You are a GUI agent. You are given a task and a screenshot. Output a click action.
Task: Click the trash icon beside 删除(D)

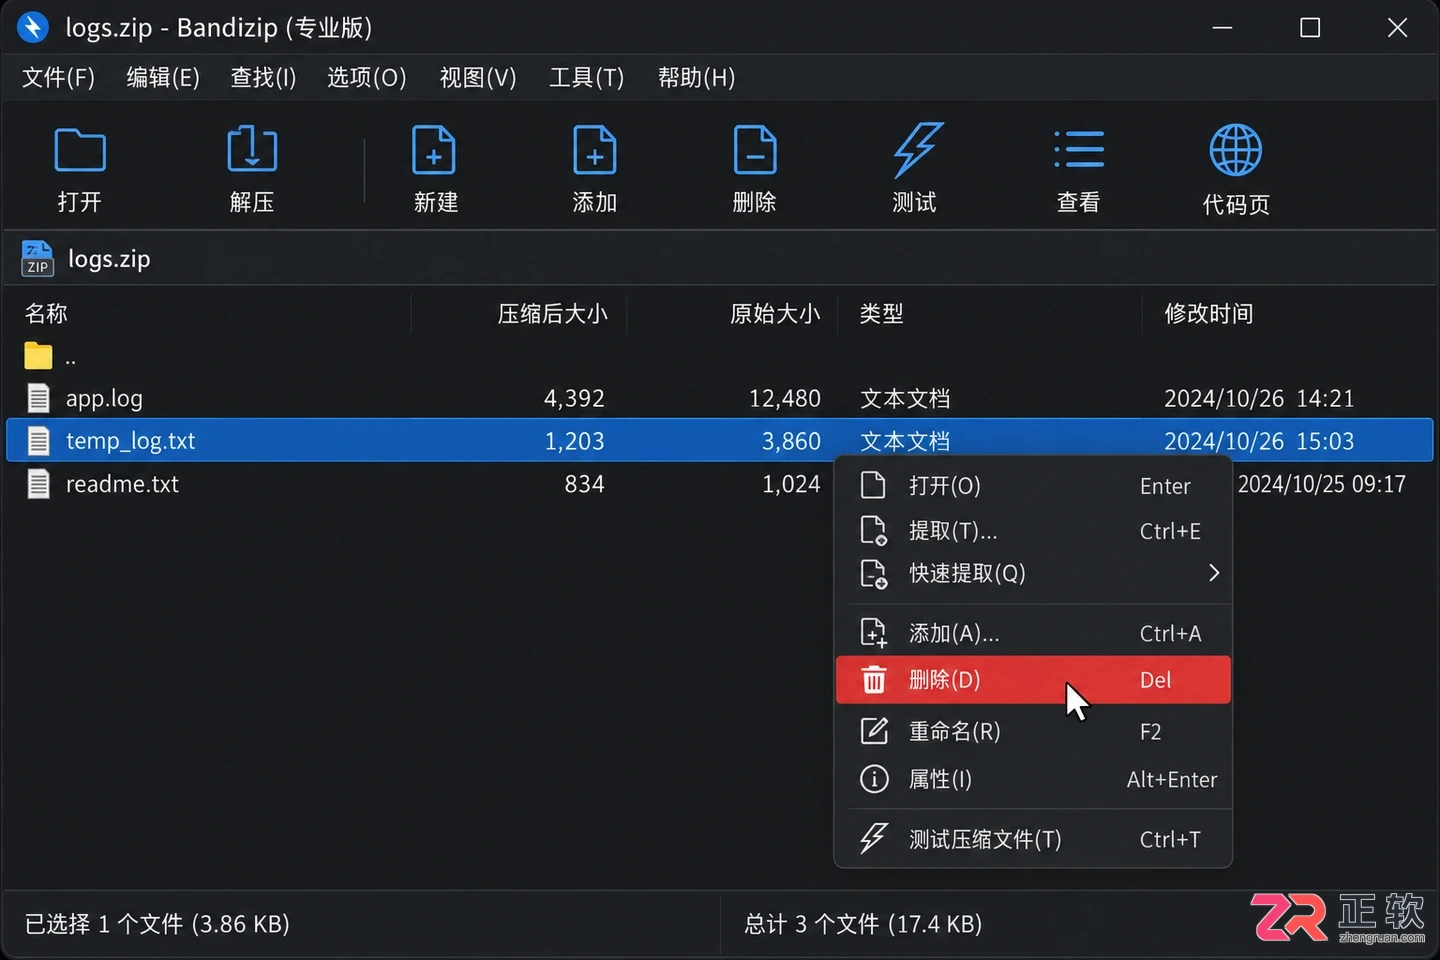[x=874, y=680]
